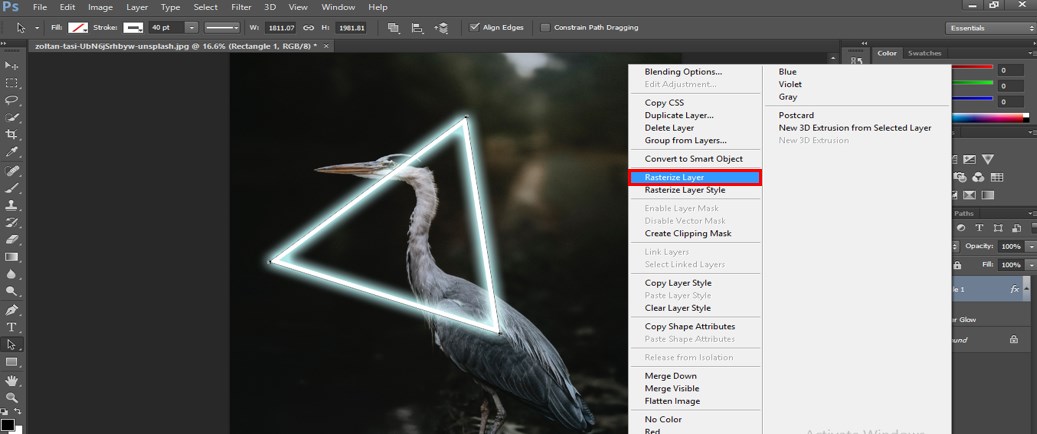Open the layer Fill value dropdown arrow
The width and height of the screenshot is (1037, 434).
point(1030,265)
